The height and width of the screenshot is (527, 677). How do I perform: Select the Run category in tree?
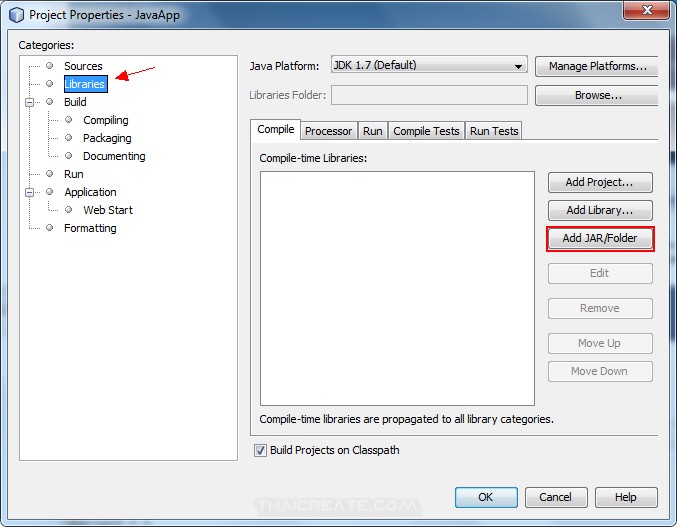pos(73,174)
